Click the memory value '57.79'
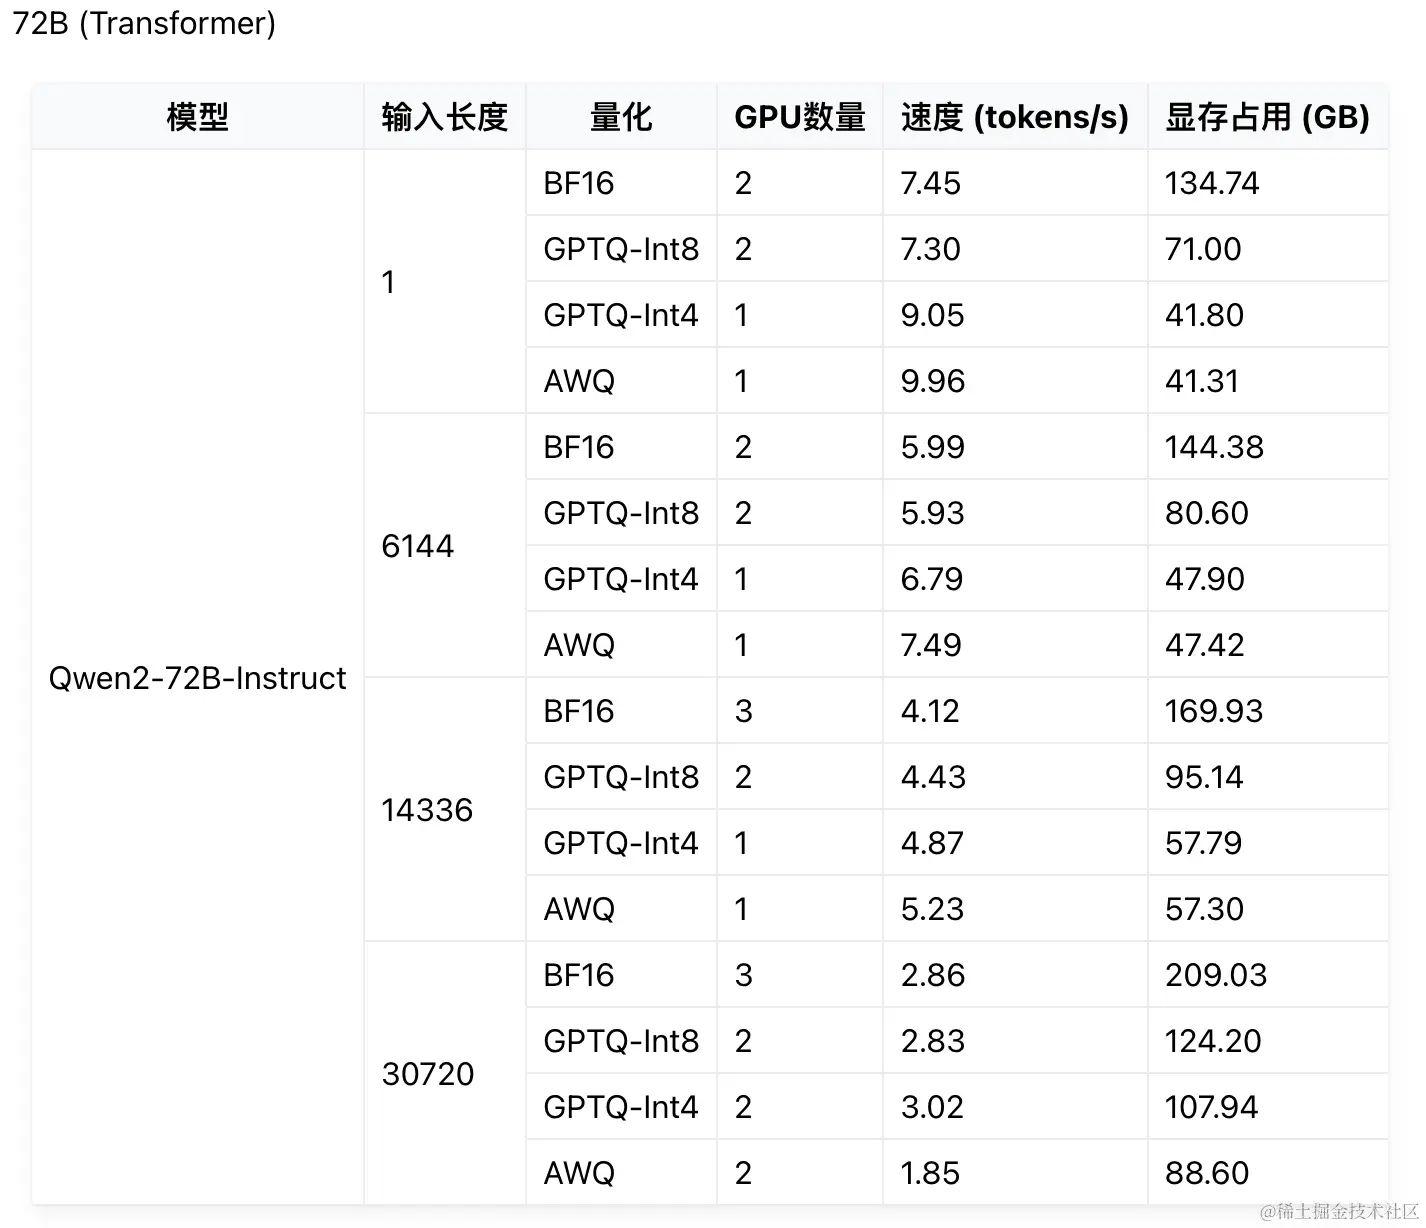Viewport: 1426px width, 1228px height. (1203, 843)
